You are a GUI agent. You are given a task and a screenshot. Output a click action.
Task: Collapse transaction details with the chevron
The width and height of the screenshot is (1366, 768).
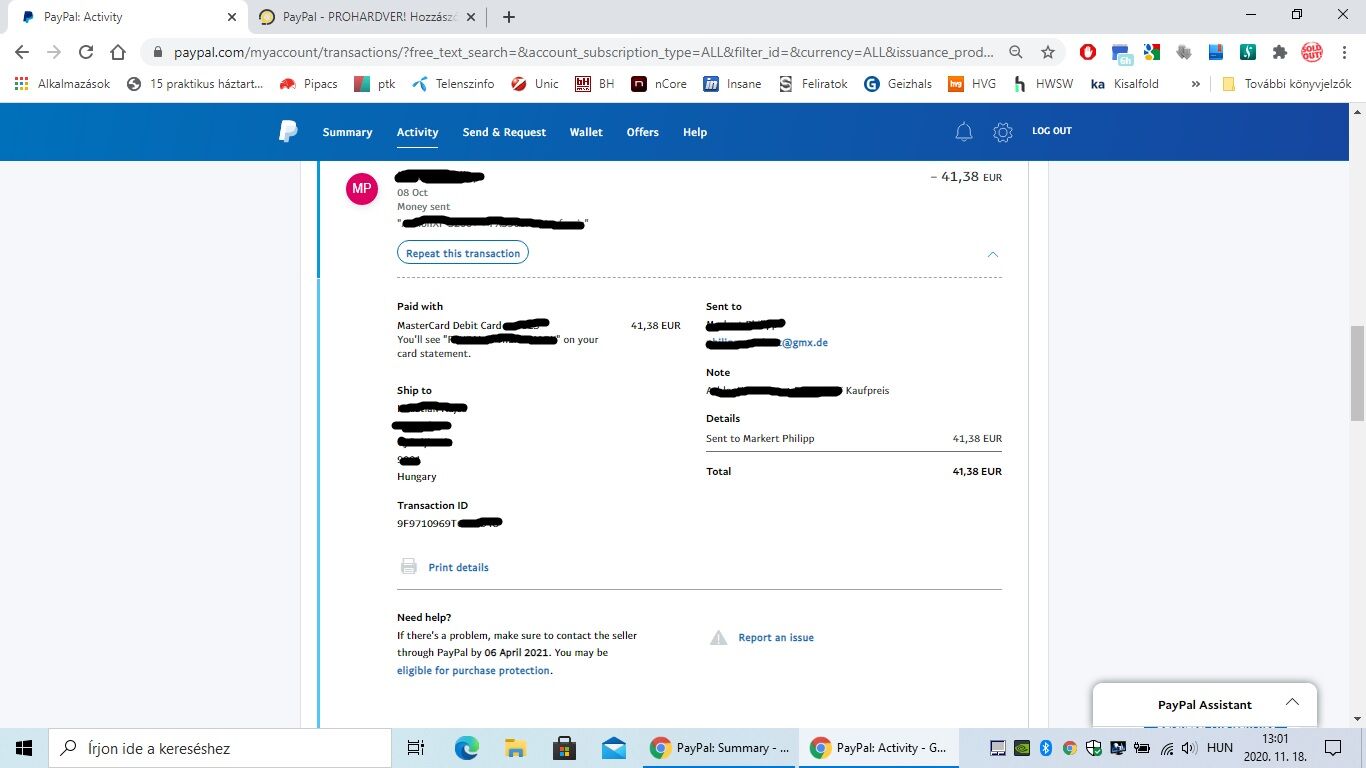pyautogui.click(x=992, y=254)
